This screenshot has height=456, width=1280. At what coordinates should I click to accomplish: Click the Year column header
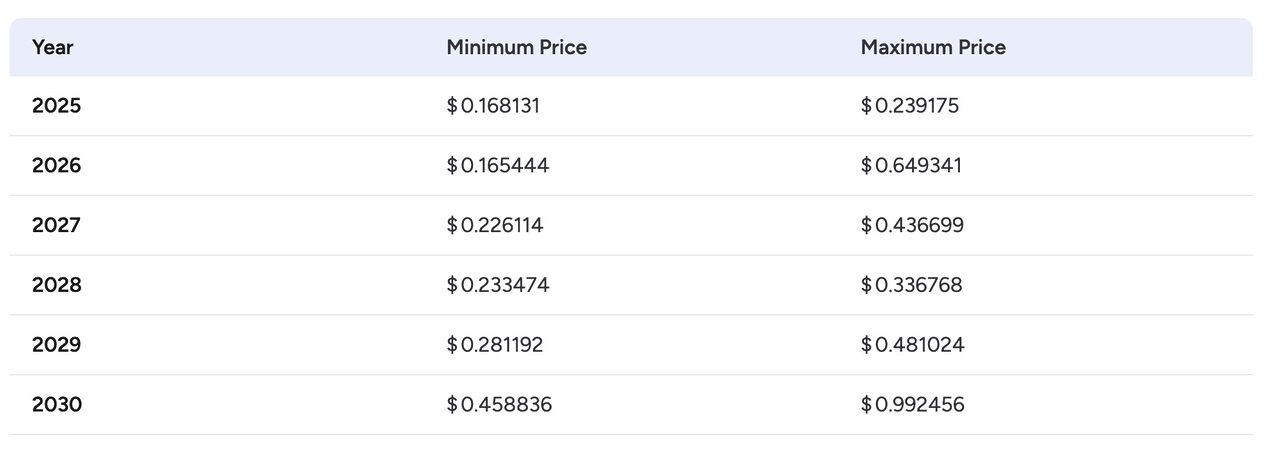[x=53, y=47]
